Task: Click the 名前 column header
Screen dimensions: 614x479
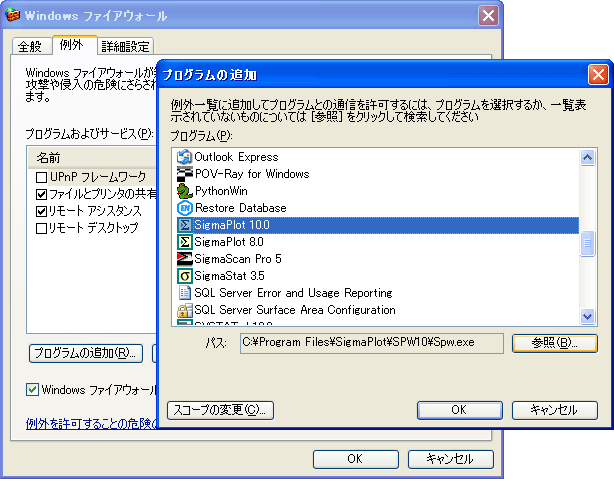Action: 92,158
